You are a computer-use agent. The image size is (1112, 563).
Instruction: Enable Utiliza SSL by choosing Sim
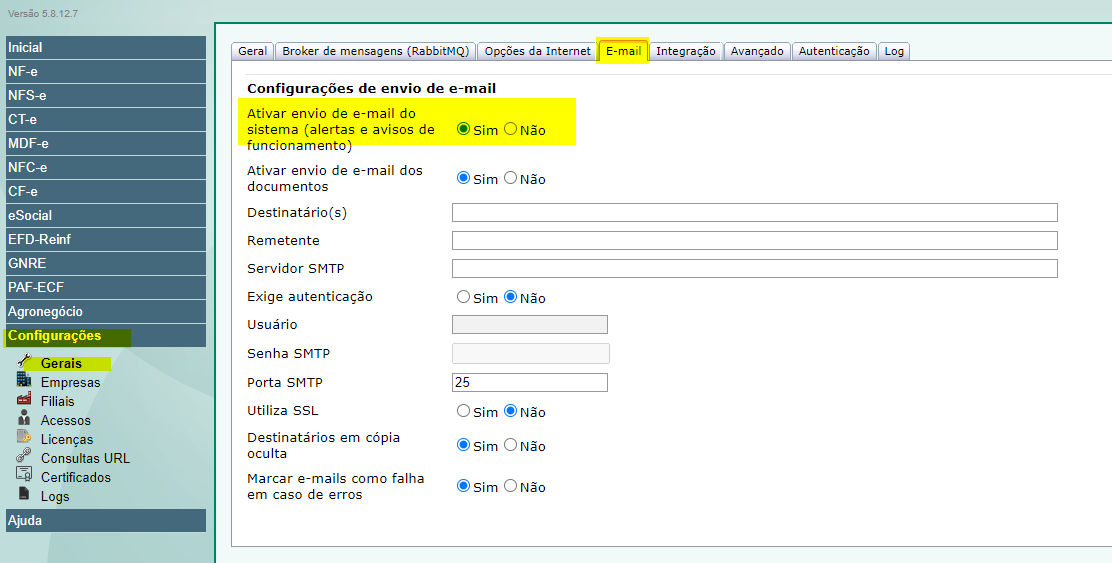point(463,411)
